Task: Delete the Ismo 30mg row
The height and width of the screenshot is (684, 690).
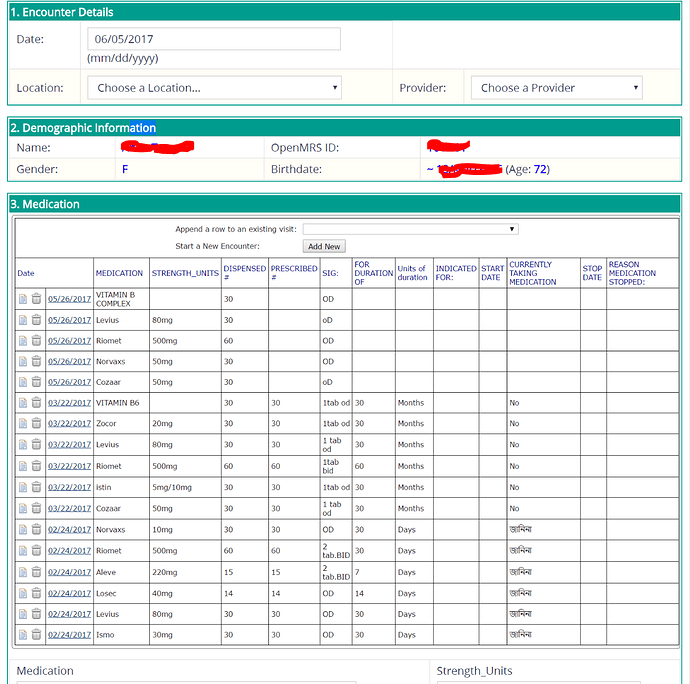Action: pos(37,634)
